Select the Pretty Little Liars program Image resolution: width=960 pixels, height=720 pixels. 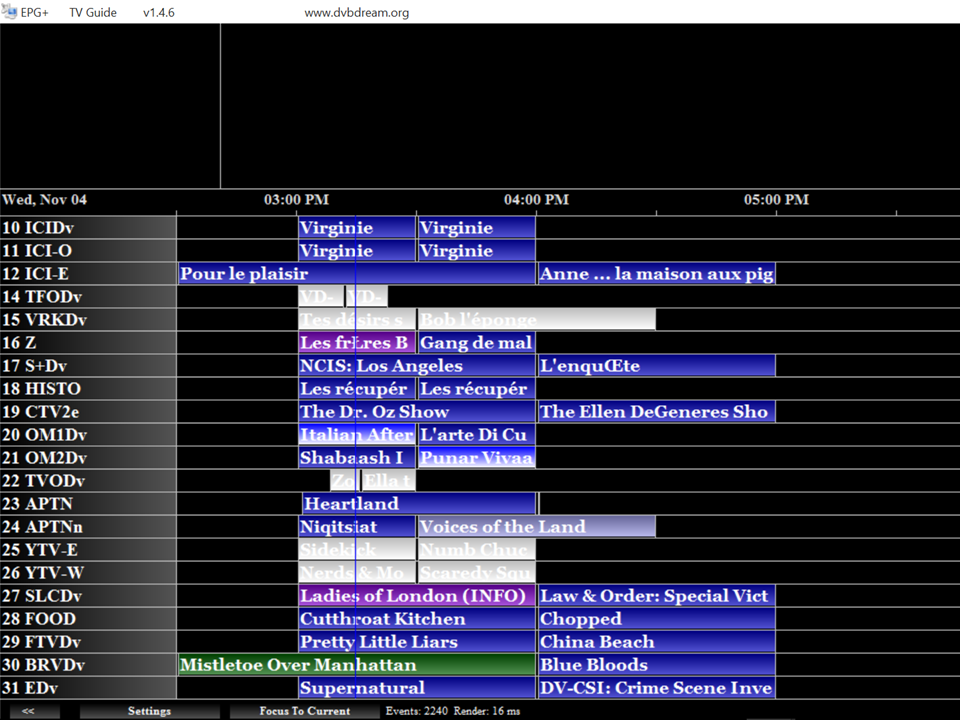coord(417,642)
